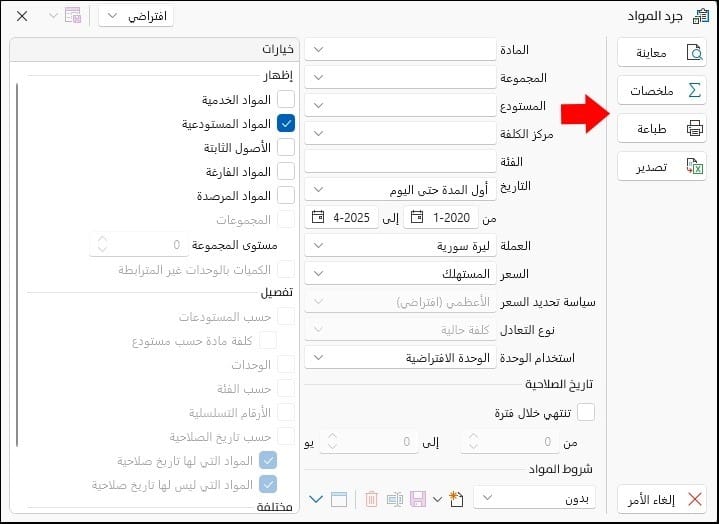This screenshot has height=524, width=719.
Task: Tick the المواد الفارغة checkbox
Action: point(286,171)
